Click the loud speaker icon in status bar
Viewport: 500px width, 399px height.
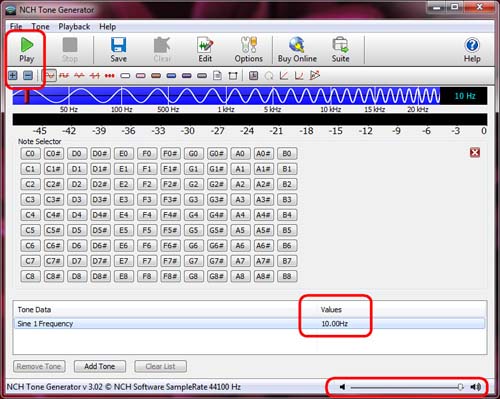(x=476, y=387)
